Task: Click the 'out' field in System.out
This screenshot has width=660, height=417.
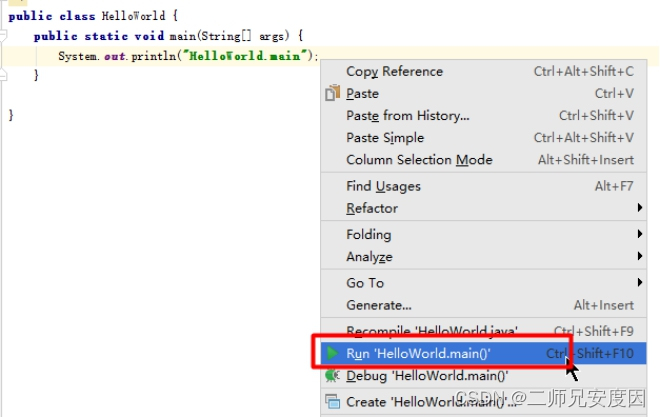Action: [114, 56]
